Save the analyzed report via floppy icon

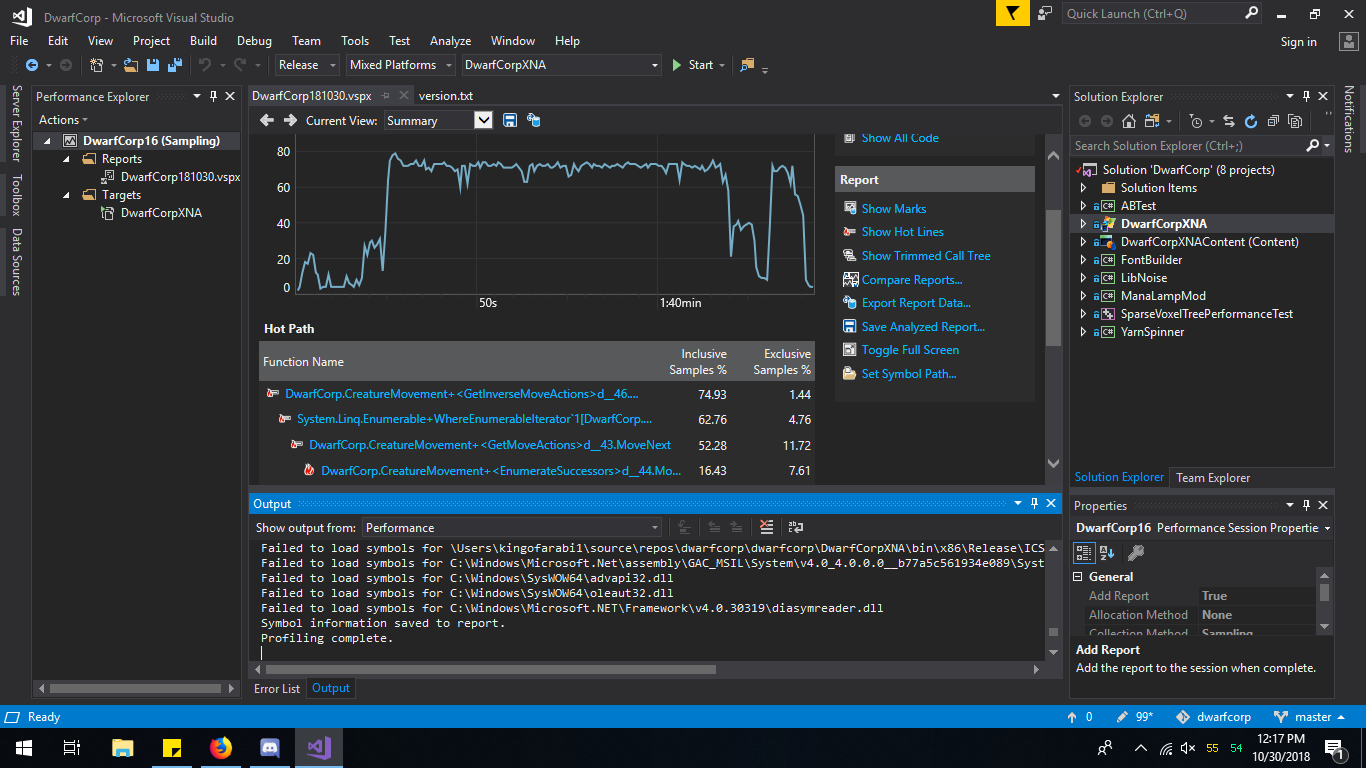pos(510,120)
